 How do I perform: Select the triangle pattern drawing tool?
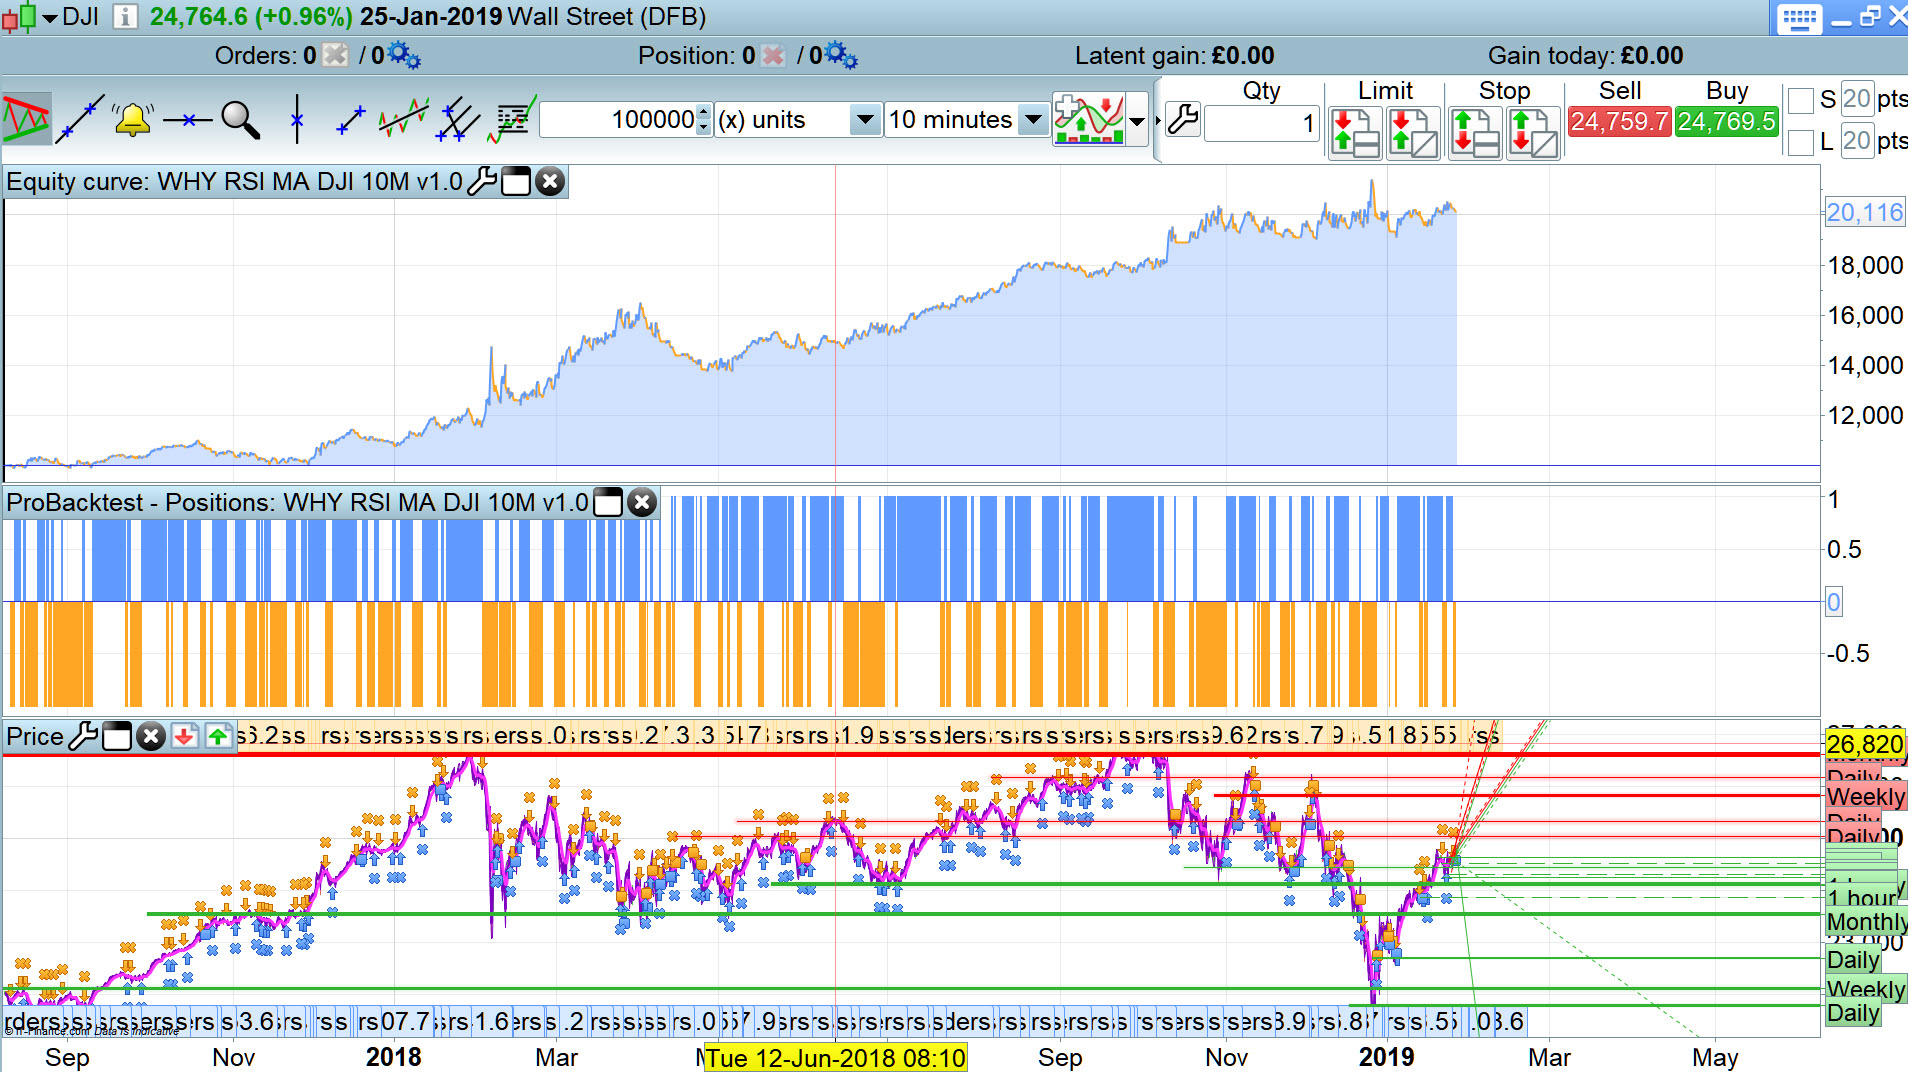(26, 120)
